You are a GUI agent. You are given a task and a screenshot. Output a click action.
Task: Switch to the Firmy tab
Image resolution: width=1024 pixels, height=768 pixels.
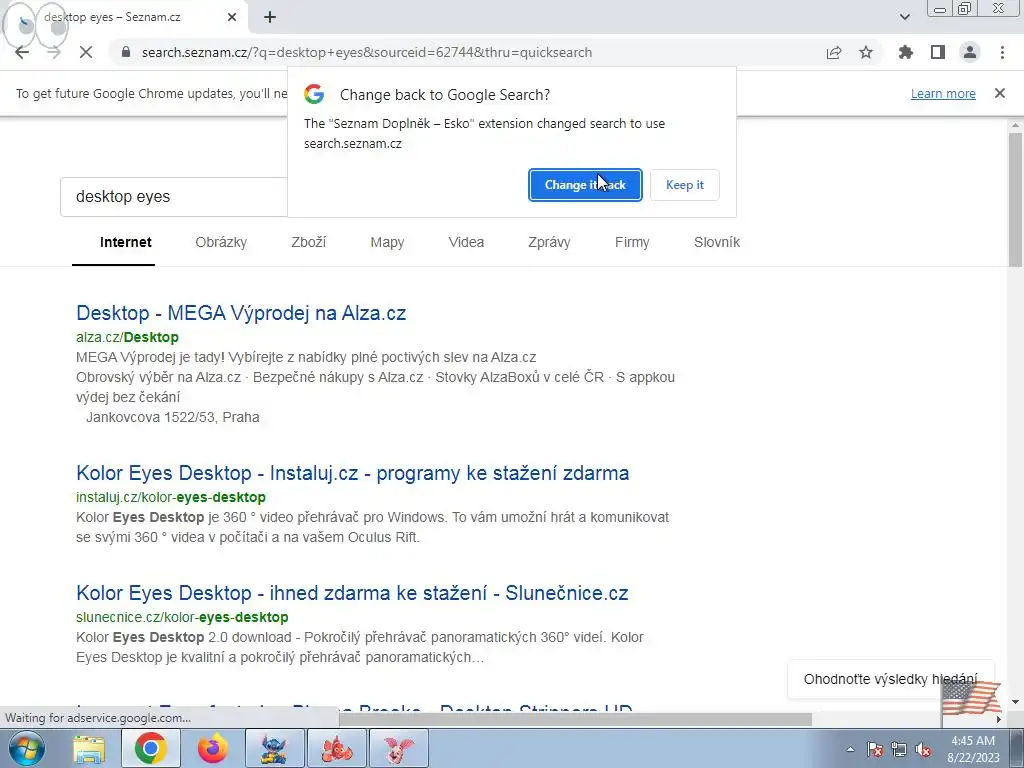[x=632, y=242]
